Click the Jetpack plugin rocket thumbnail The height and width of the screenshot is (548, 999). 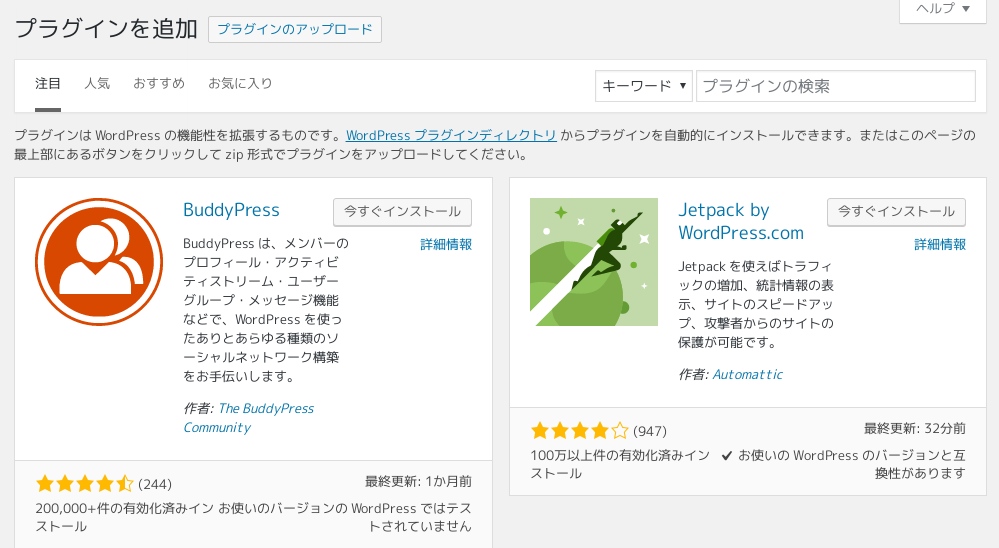point(594,262)
